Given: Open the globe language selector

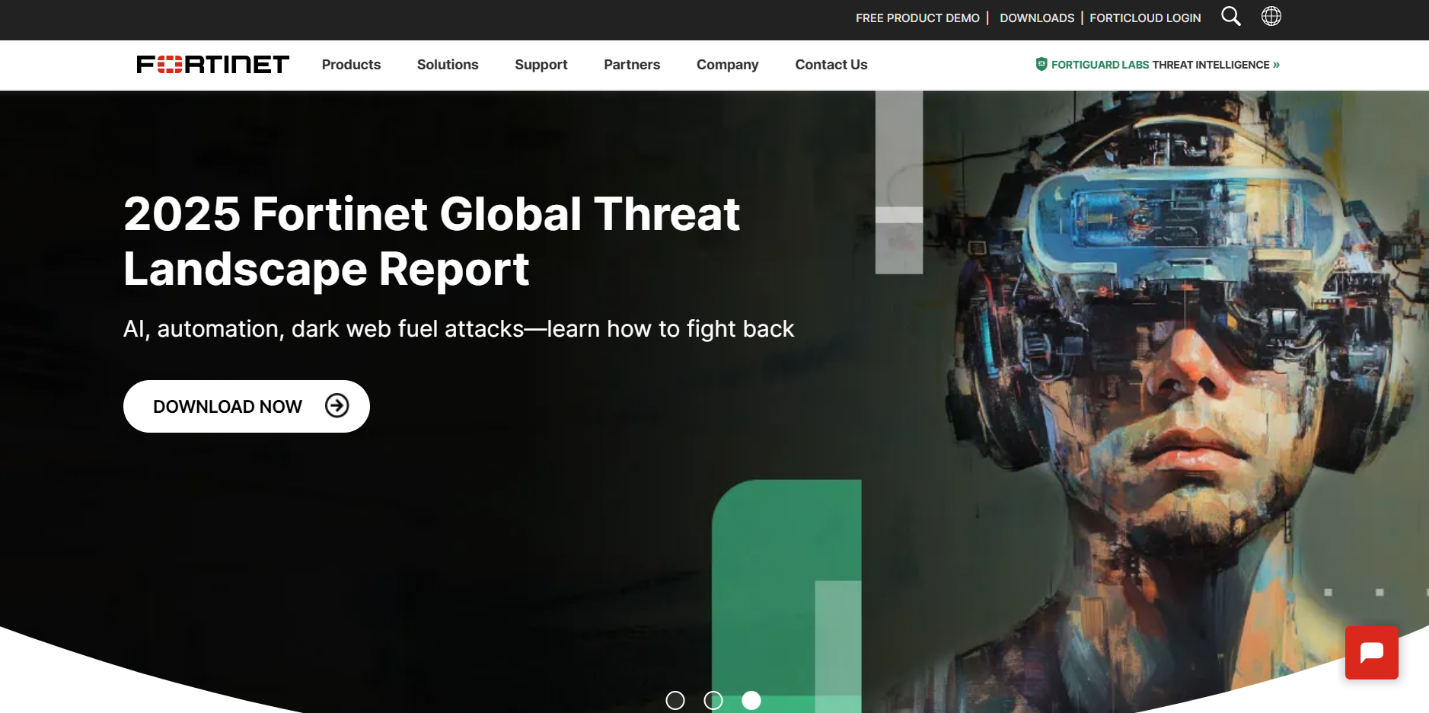Looking at the screenshot, I should (x=1271, y=17).
